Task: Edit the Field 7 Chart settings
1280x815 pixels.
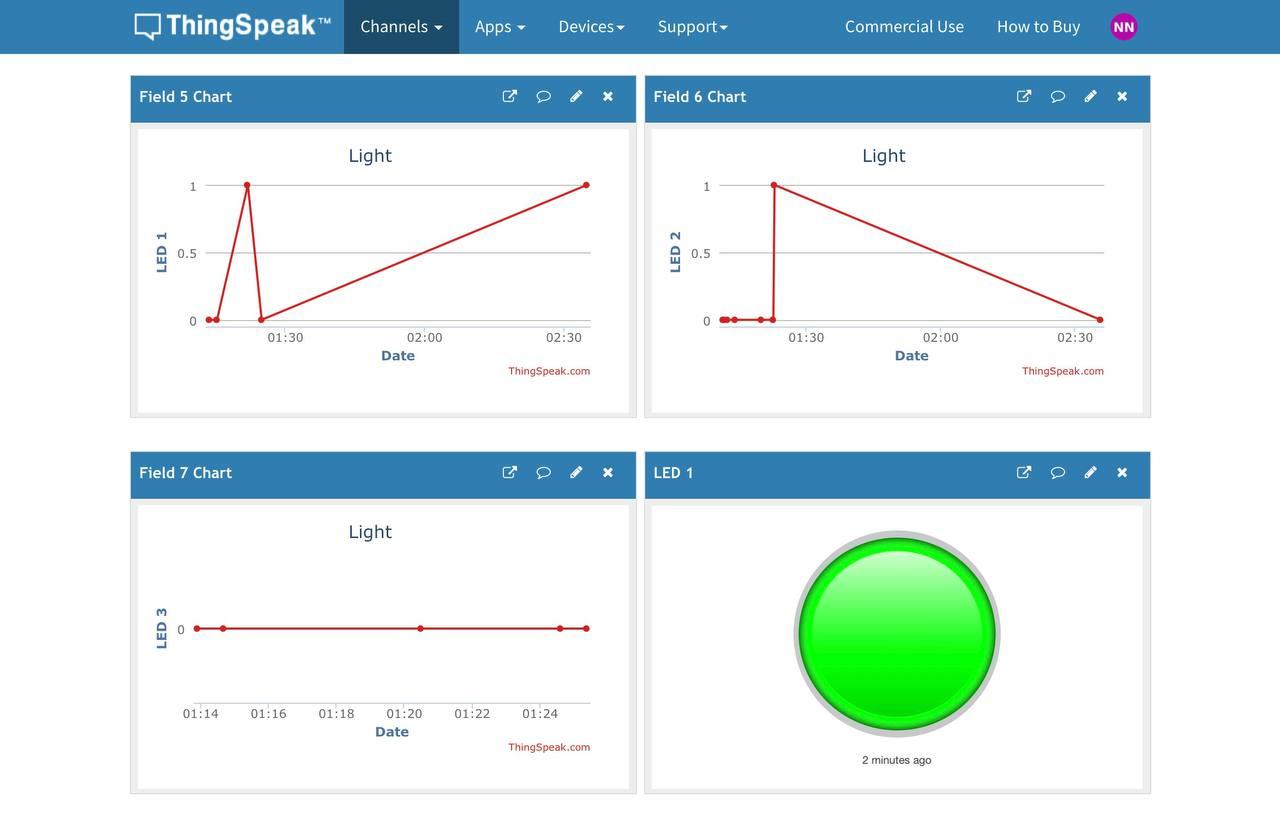Action: 576,472
